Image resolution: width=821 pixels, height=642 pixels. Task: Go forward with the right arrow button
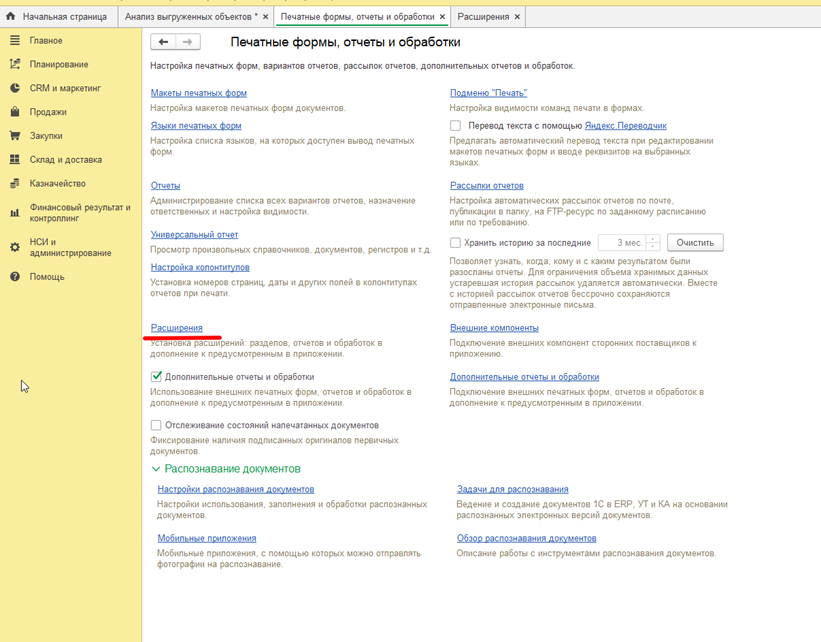coord(187,42)
